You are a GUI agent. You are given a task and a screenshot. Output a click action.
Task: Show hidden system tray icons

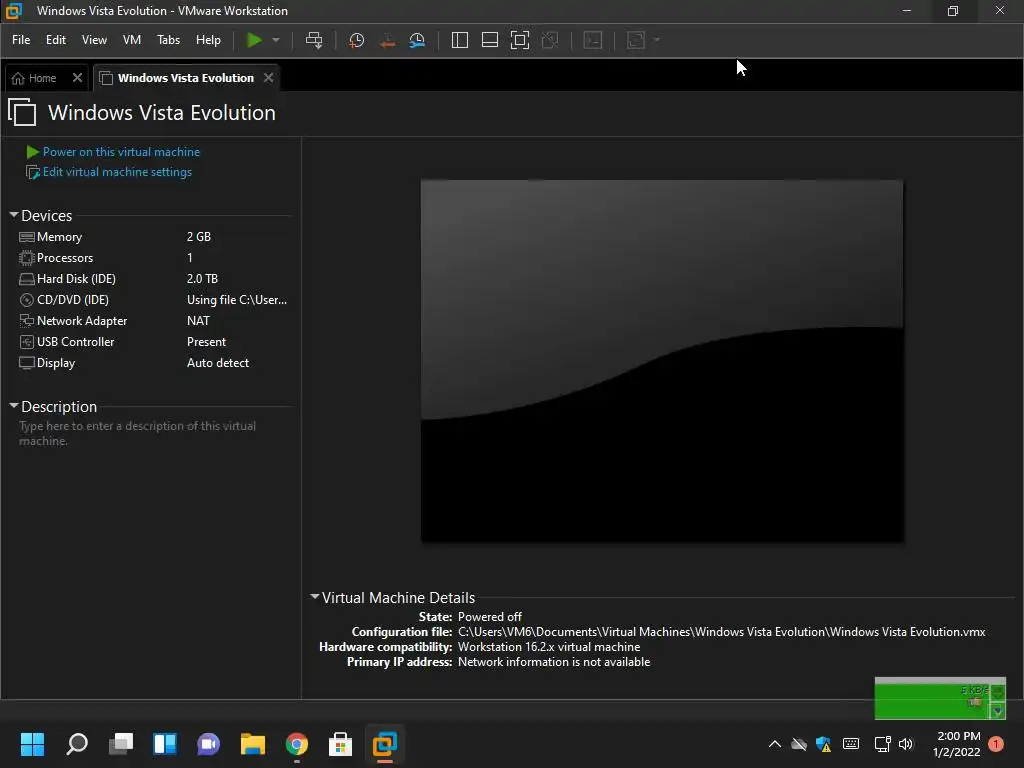[775, 744]
